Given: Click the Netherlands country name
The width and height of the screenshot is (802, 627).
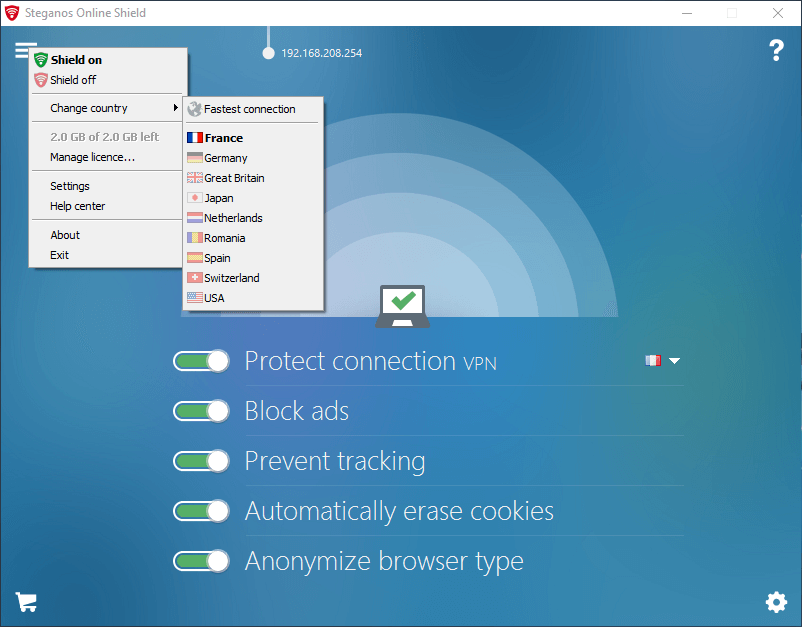Looking at the screenshot, I should pyautogui.click(x=233, y=218).
